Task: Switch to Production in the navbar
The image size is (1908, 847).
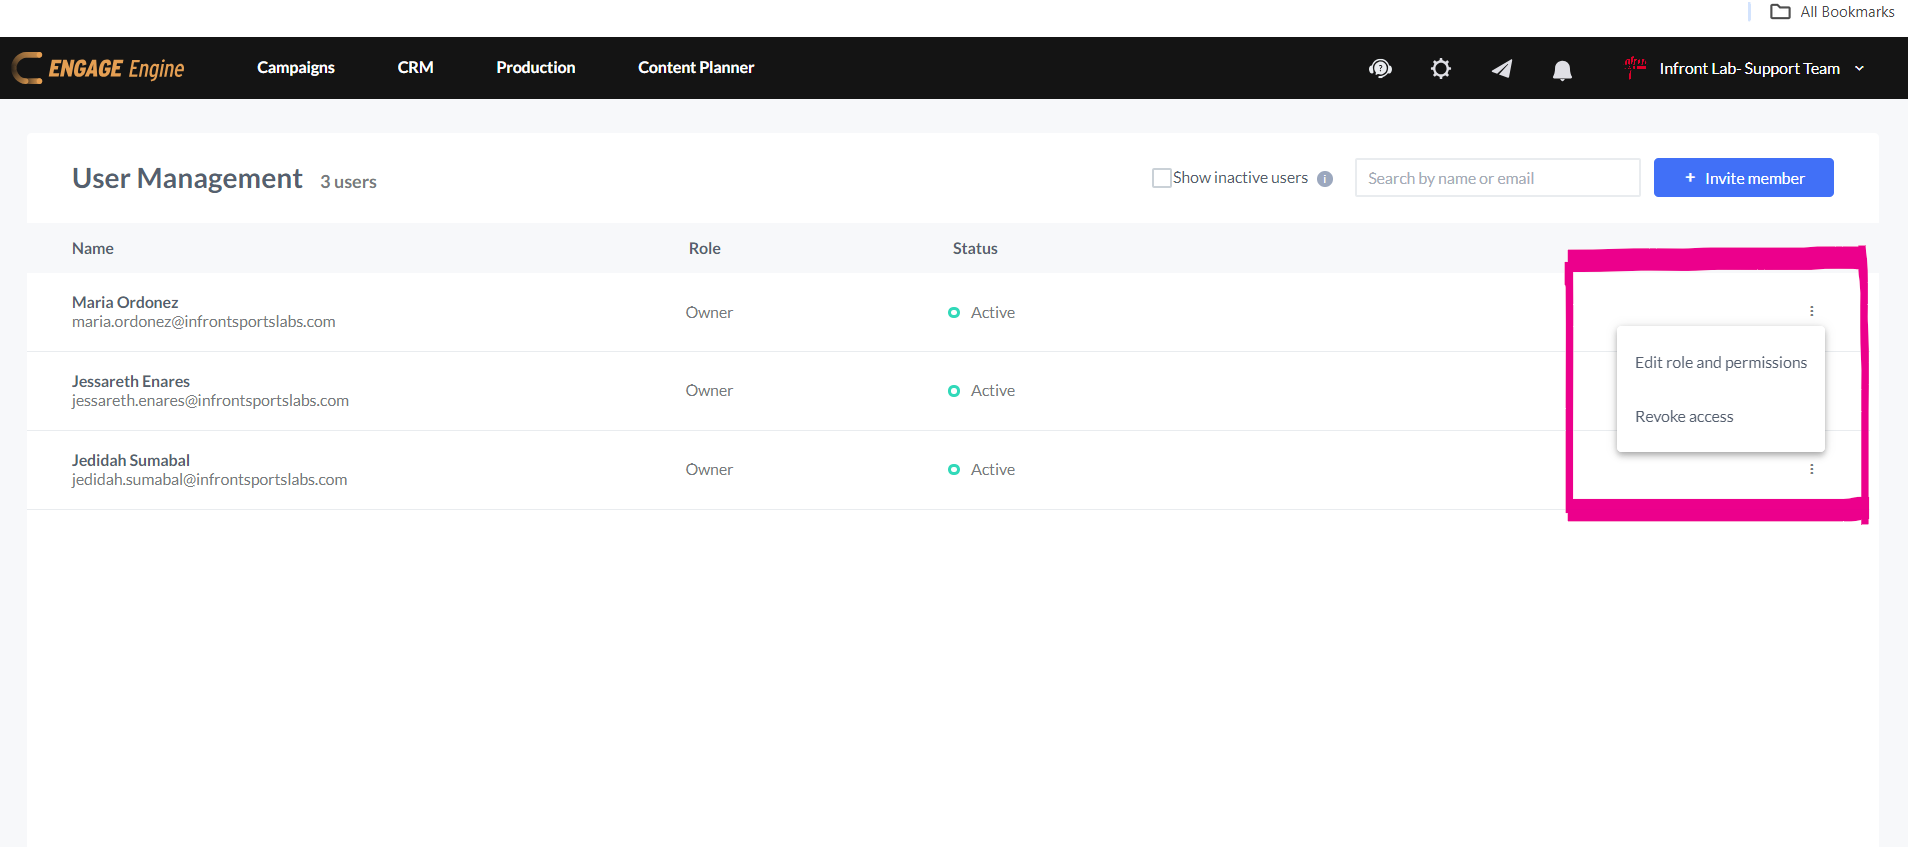Action: pos(535,68)
